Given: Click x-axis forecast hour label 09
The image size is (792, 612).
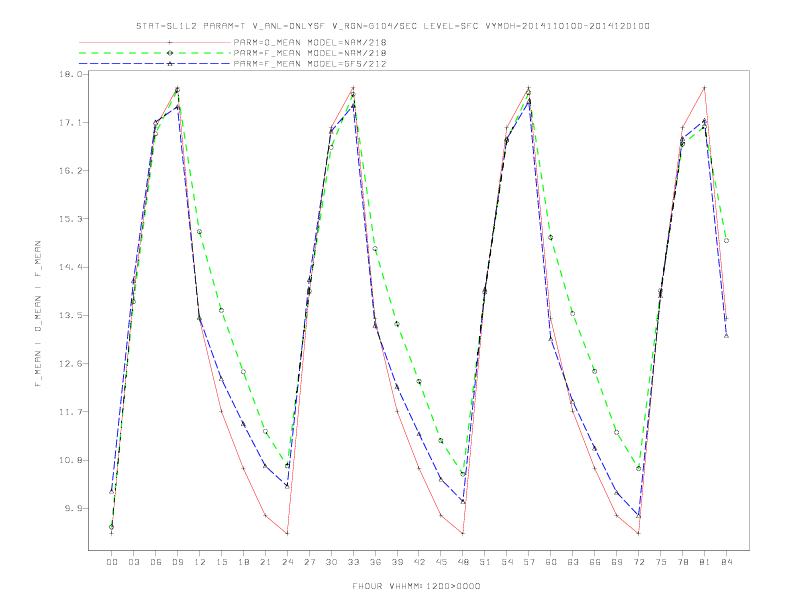Looking at the screenshot, I should click(177, 562).
